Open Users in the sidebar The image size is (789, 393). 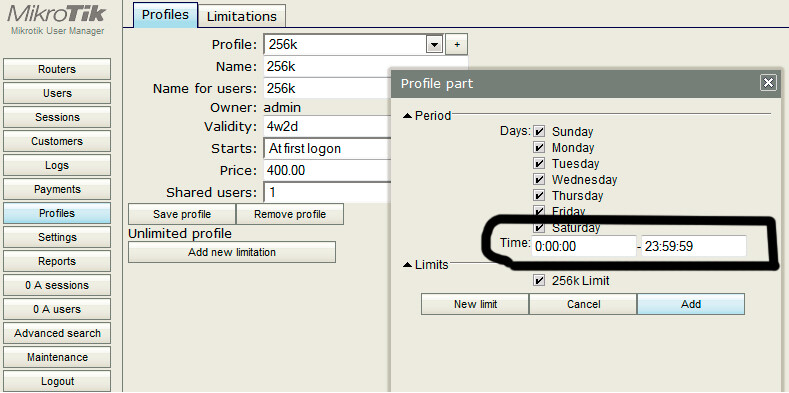[x=57, y=93]
